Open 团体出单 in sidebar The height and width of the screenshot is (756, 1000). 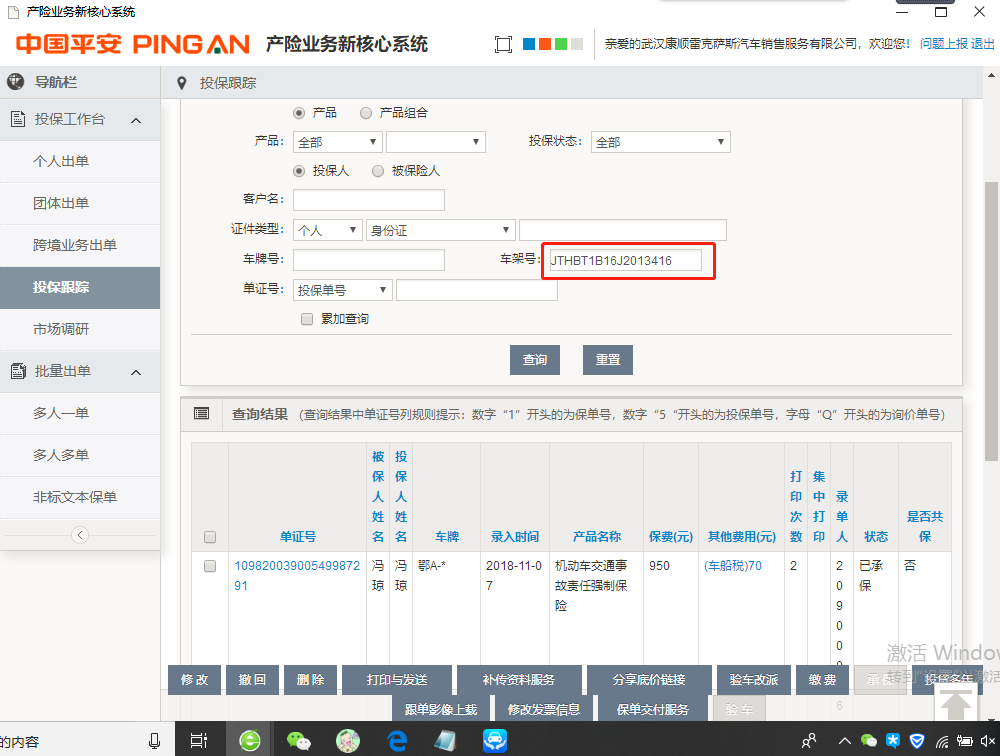(80, 204)
